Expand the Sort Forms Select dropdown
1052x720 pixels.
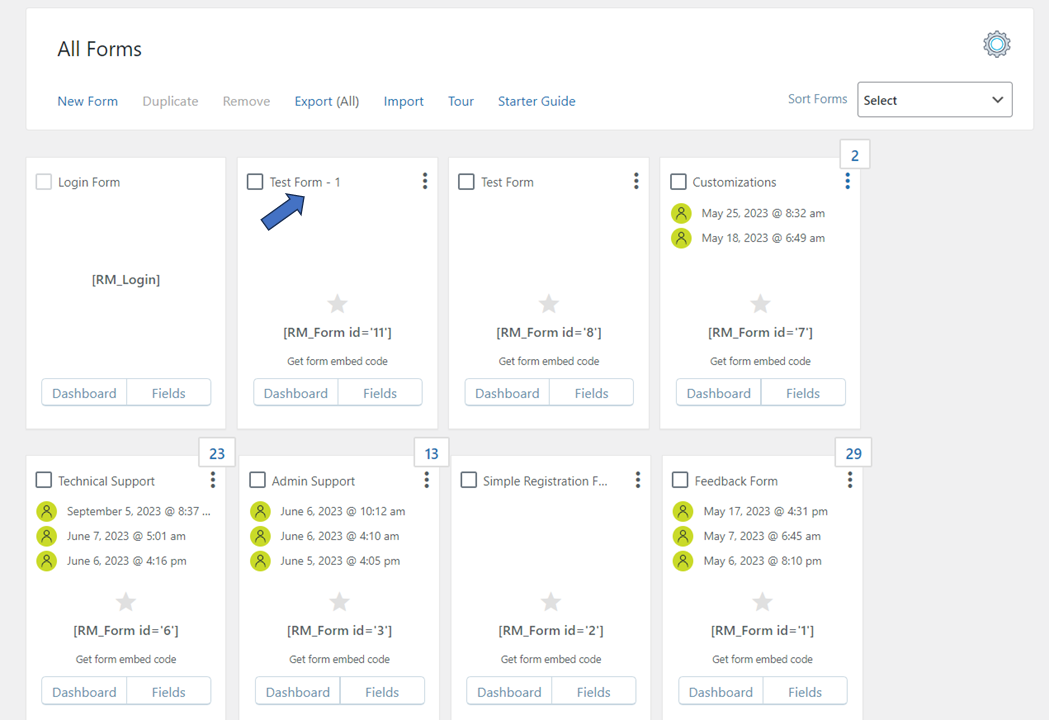935,100
